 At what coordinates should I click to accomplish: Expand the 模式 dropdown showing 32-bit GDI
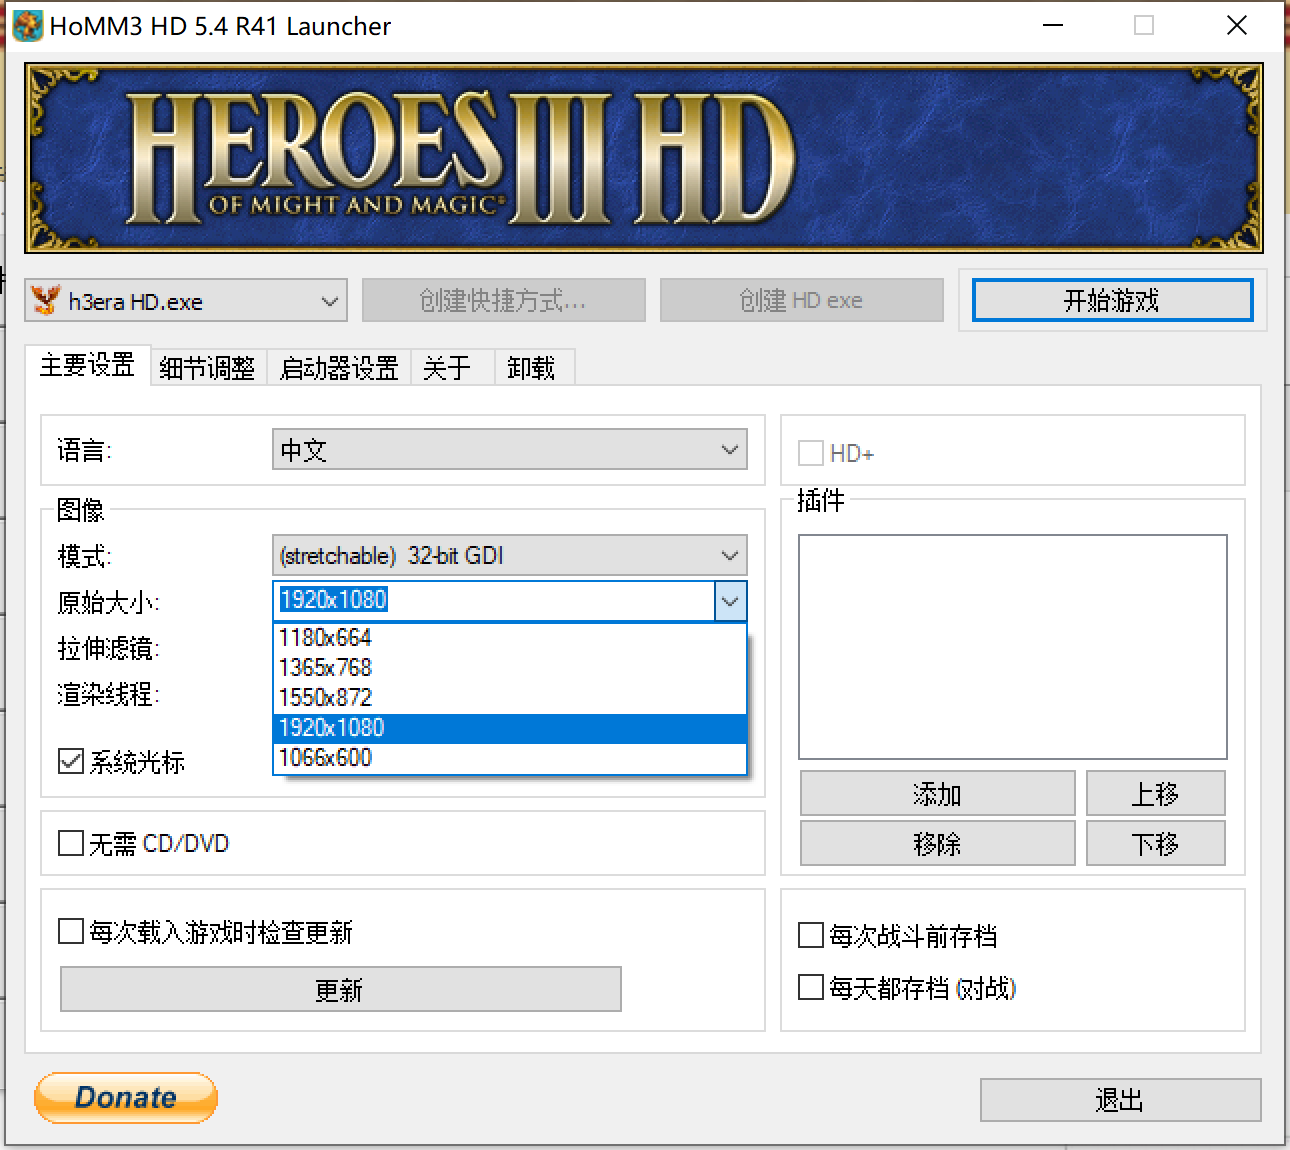point(510,555)
